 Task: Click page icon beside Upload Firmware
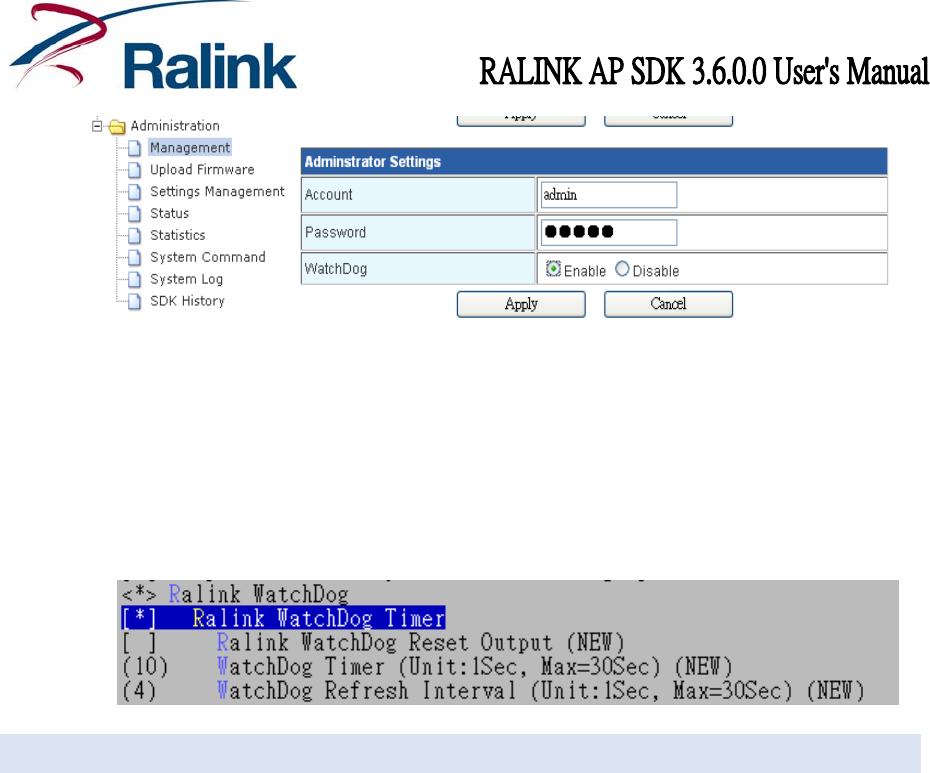tap(135, 170)
